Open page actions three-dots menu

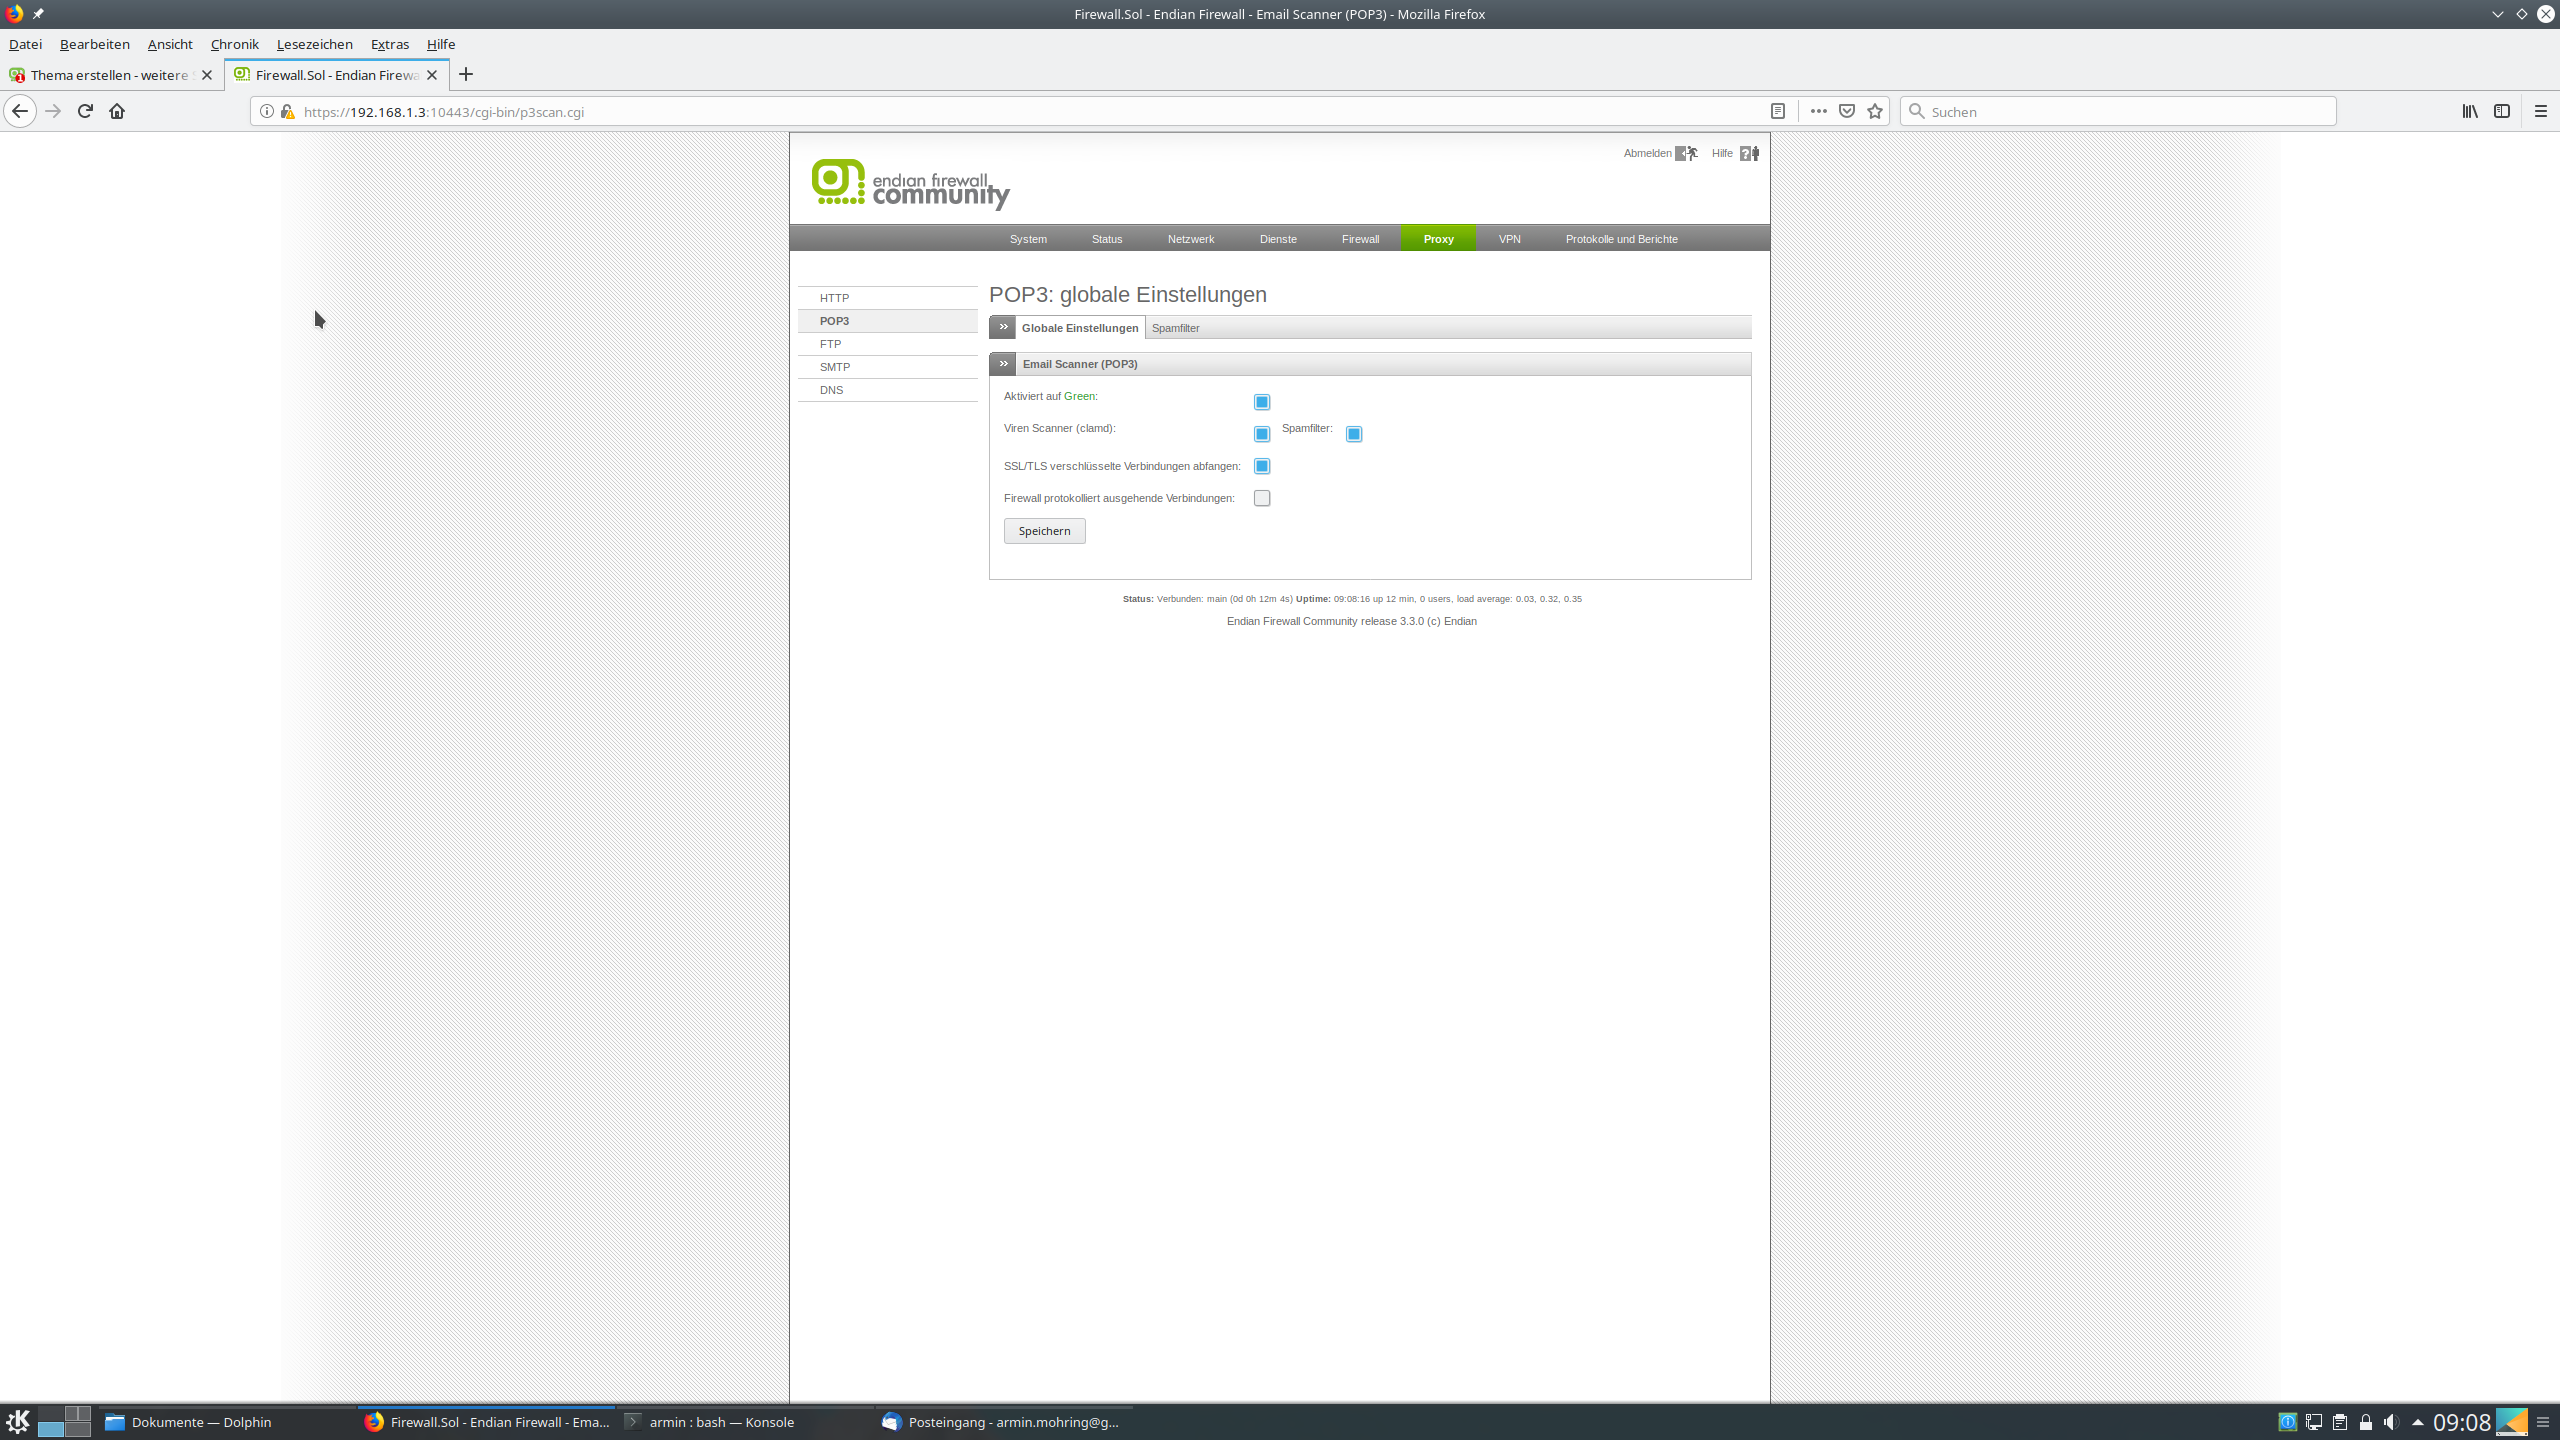click(1818, 111)
